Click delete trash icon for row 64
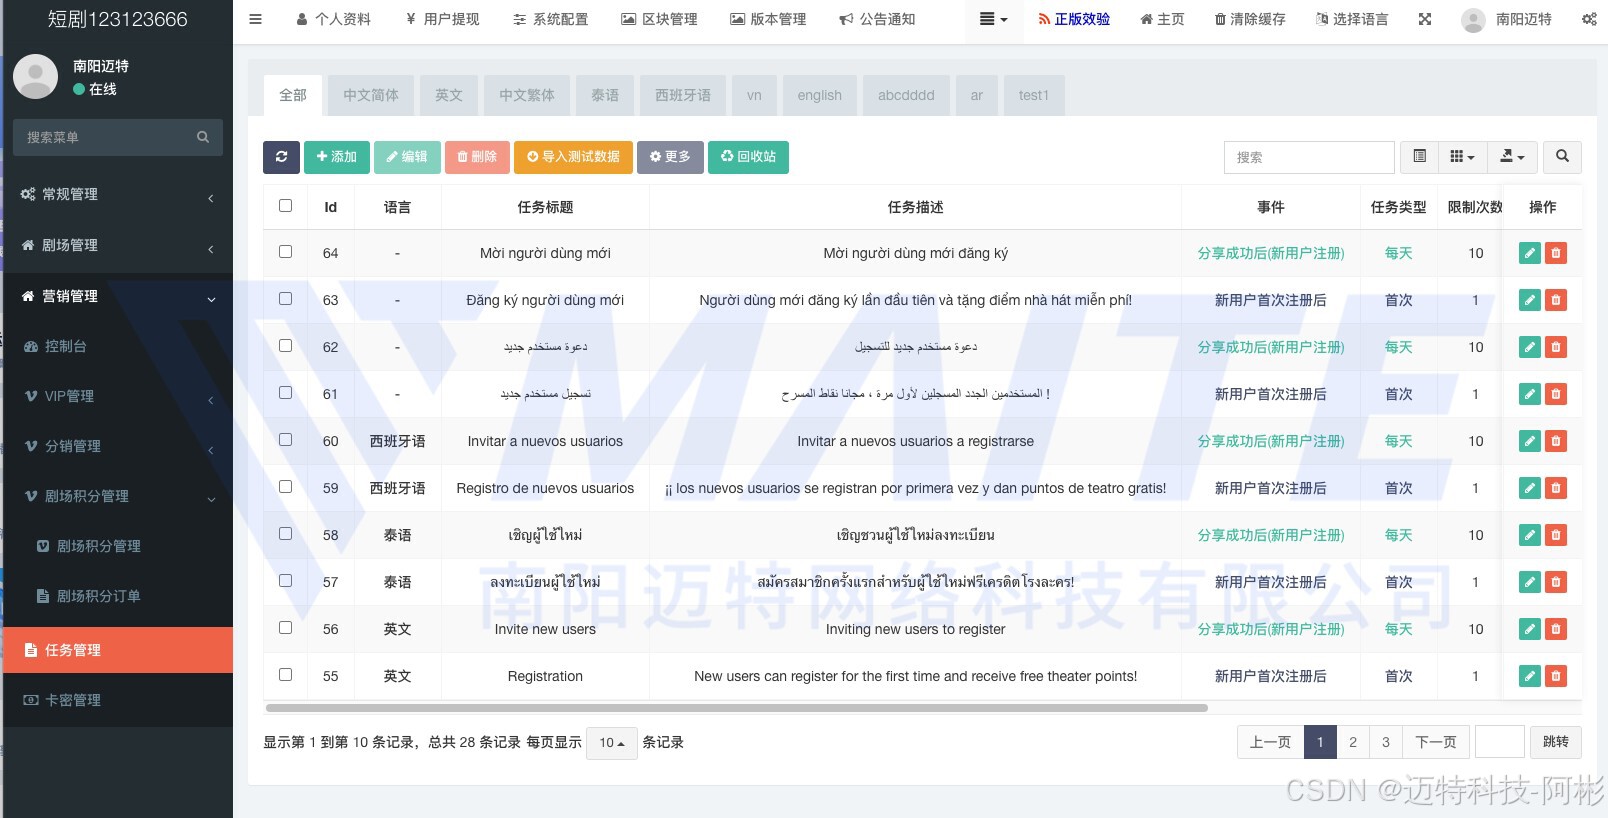The height and width of the screenshot is (818, 1608). pyautogui.click(x=1555, y=253)
